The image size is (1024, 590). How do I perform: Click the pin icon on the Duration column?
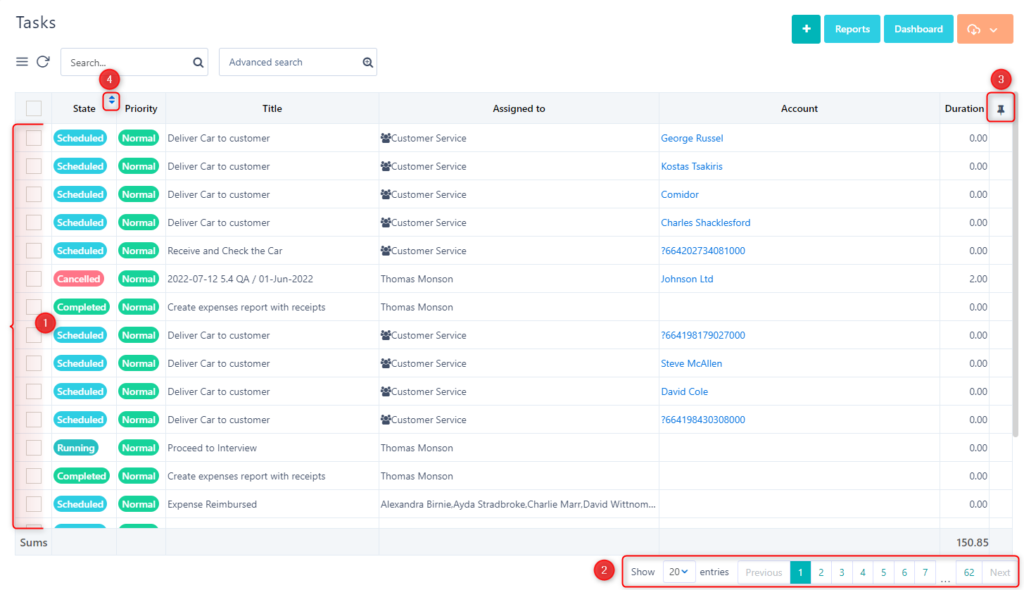(1001, 108)
